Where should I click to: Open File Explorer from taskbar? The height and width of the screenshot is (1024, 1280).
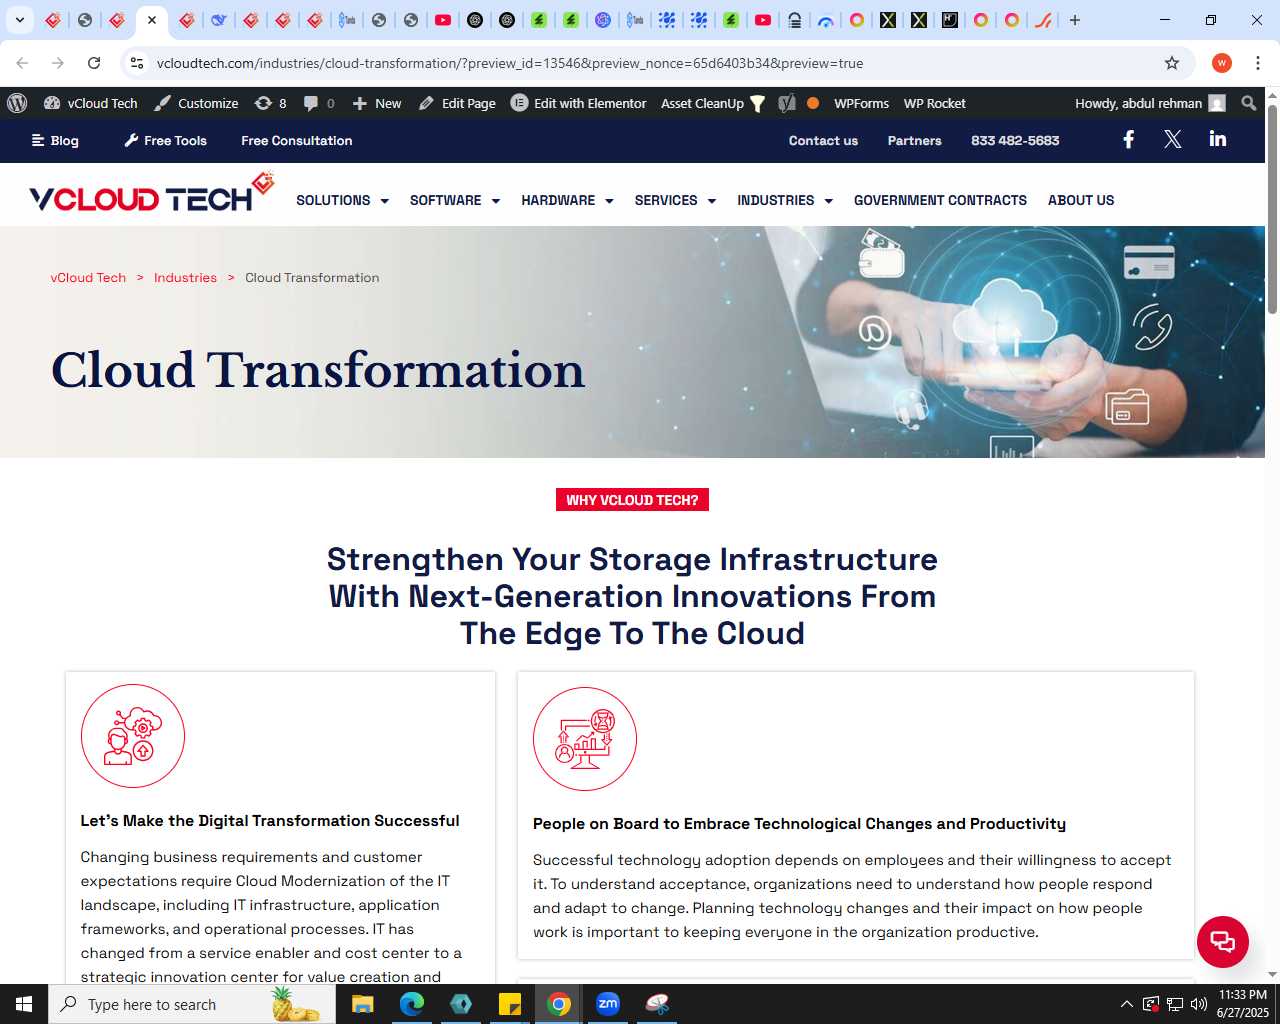tap(362, 1004)
